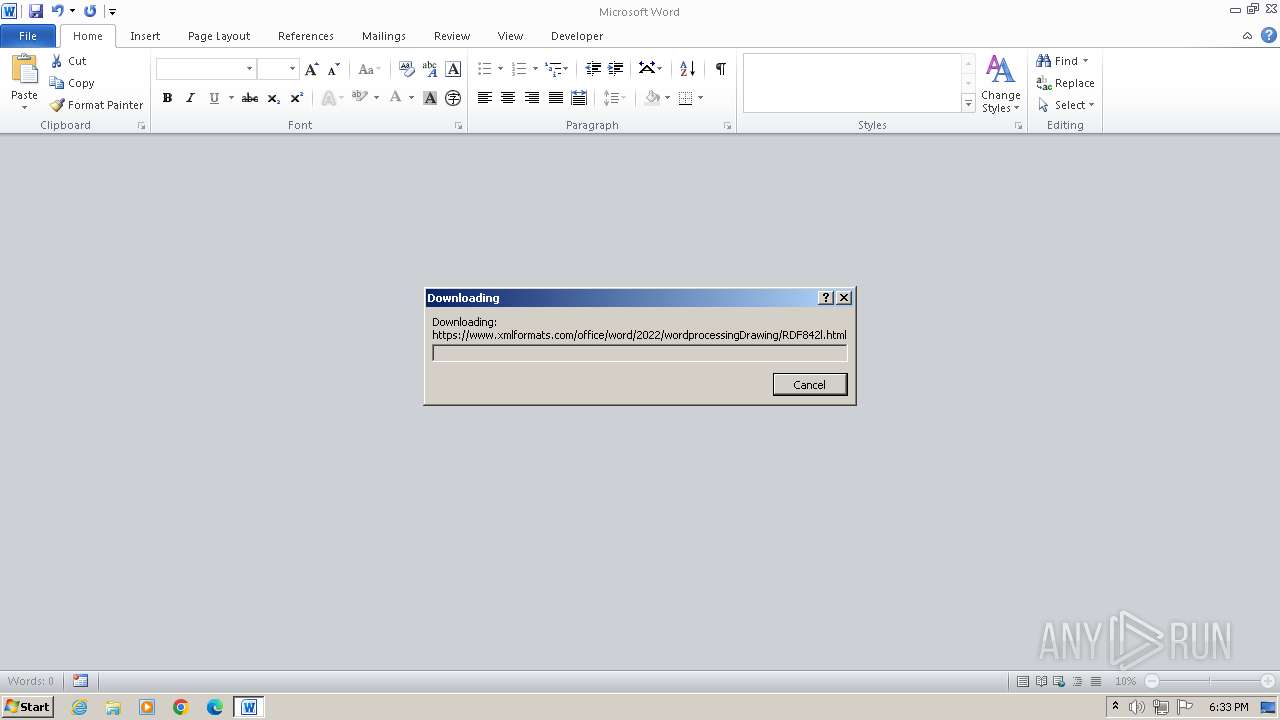
Task: Click Character Shading icon
Action: (x=430, y=98)
